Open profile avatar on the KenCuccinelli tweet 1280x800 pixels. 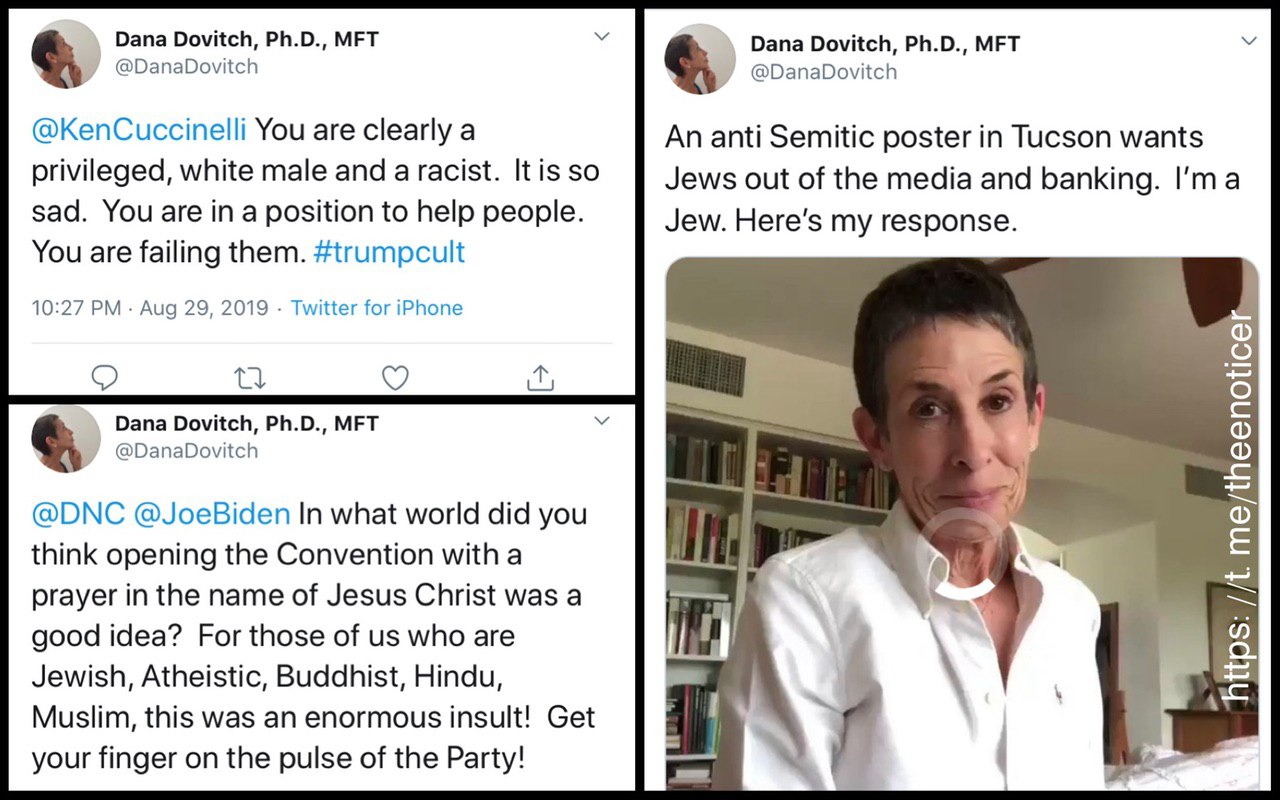[x=66, y=54]
